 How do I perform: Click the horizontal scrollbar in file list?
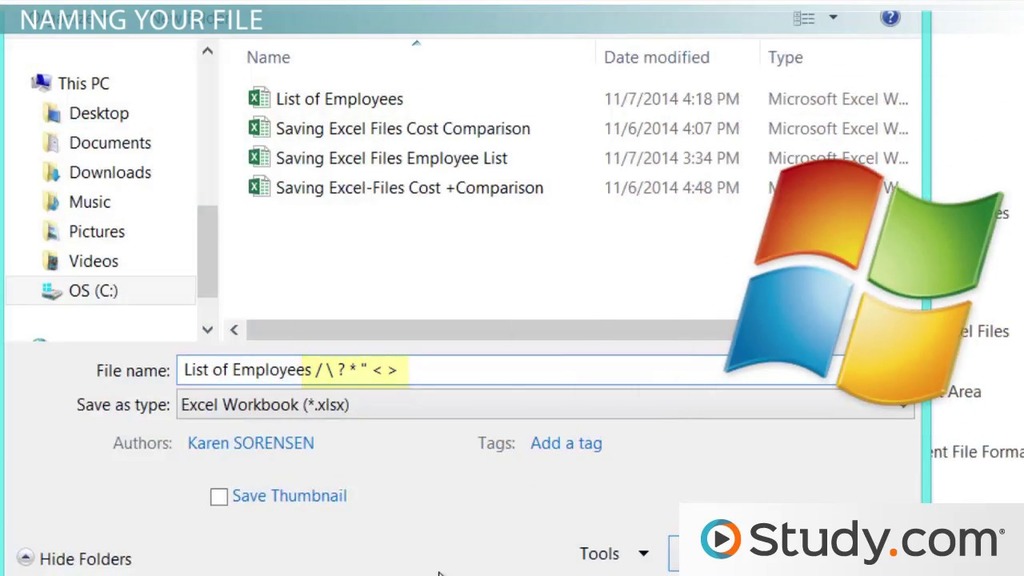pos(480,329)
